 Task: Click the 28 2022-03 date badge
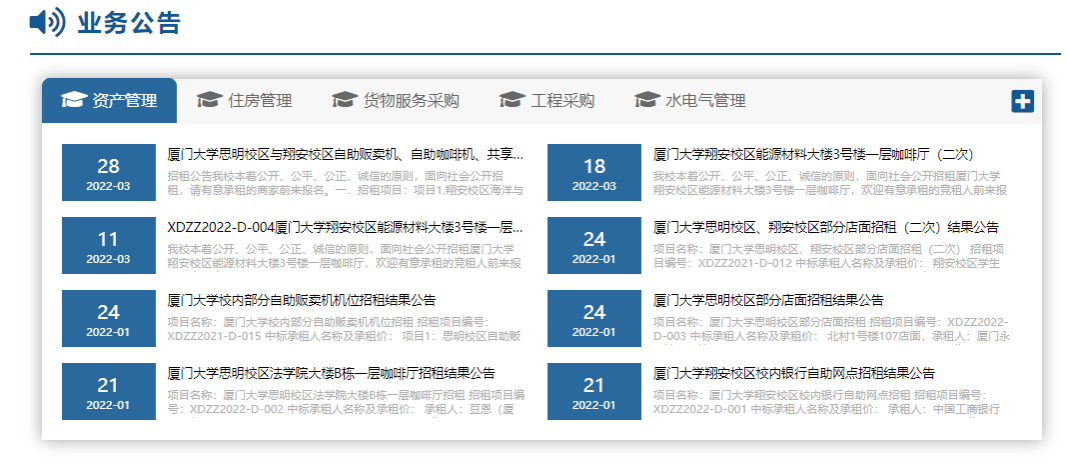[x=108, y=172]
